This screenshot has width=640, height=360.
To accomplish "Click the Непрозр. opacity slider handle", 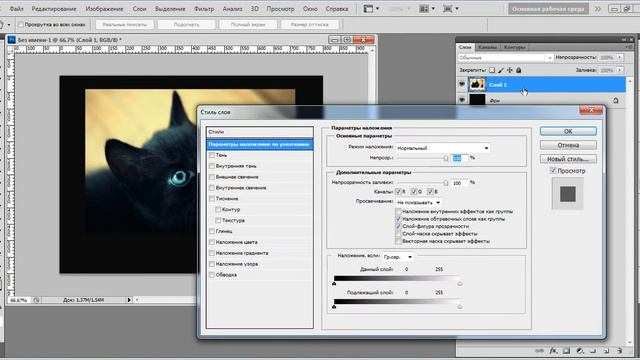I will [x=446, y=158].
